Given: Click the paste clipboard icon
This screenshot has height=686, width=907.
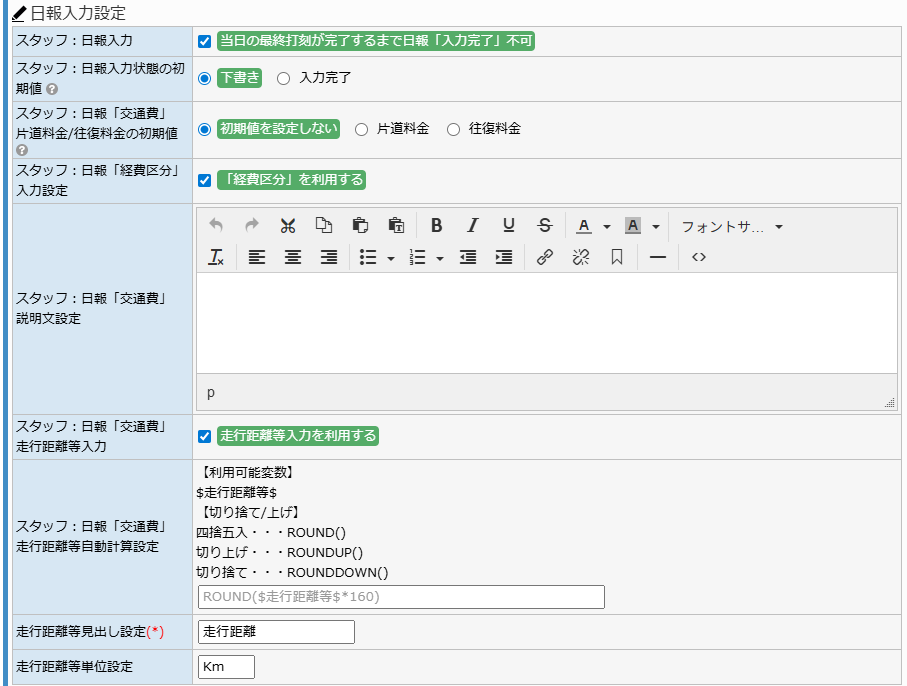Looking at the screenshot, I should 360,226.
